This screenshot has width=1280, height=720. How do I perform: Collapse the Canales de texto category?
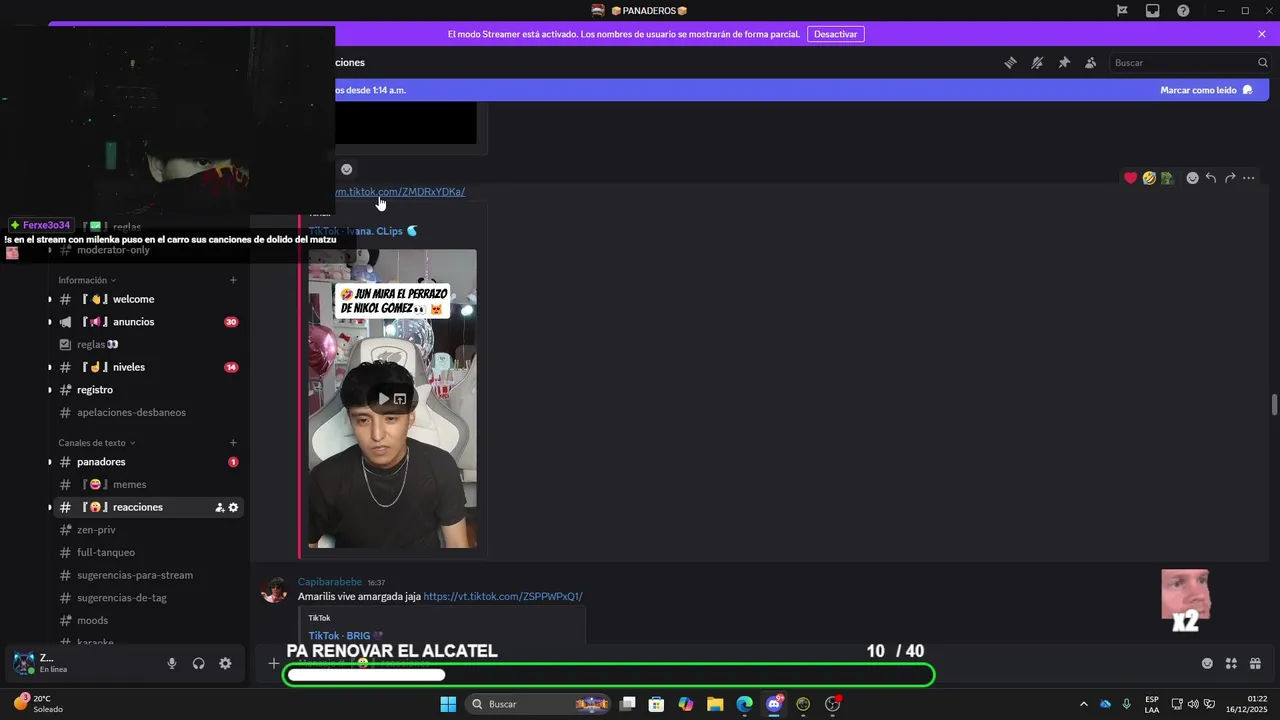click(97, 443)
